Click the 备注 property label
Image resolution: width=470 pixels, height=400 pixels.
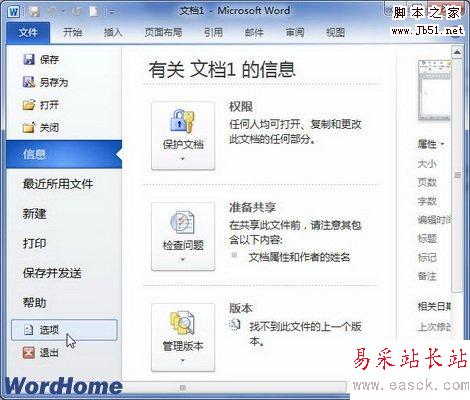427,276
